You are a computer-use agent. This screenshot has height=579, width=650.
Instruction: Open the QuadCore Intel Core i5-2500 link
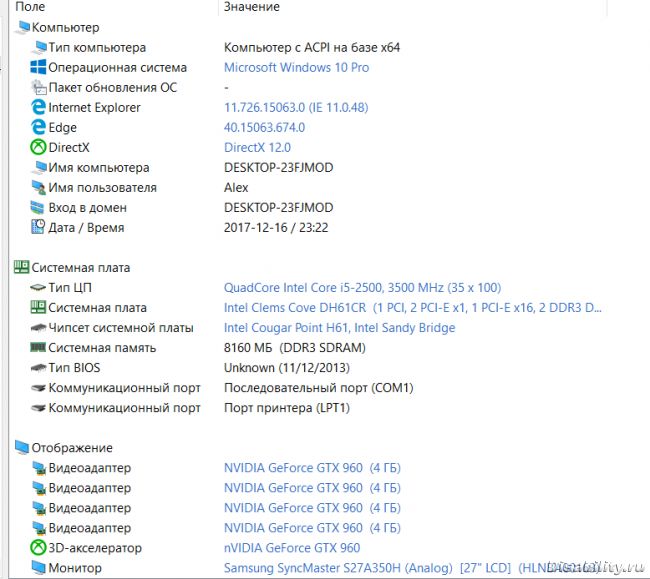[362, 288]
